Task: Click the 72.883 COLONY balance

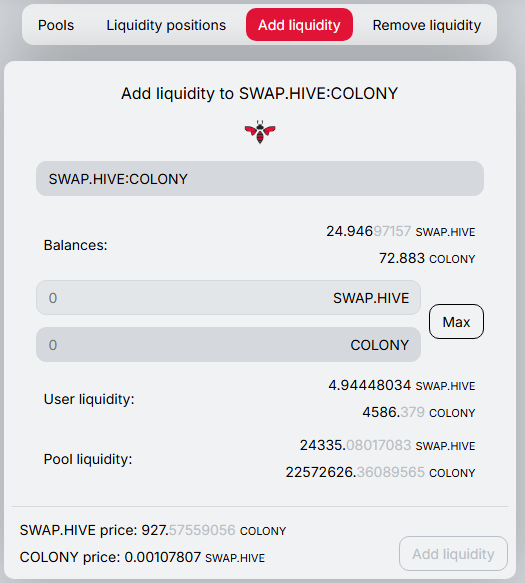Action: [x=427, y=258]
